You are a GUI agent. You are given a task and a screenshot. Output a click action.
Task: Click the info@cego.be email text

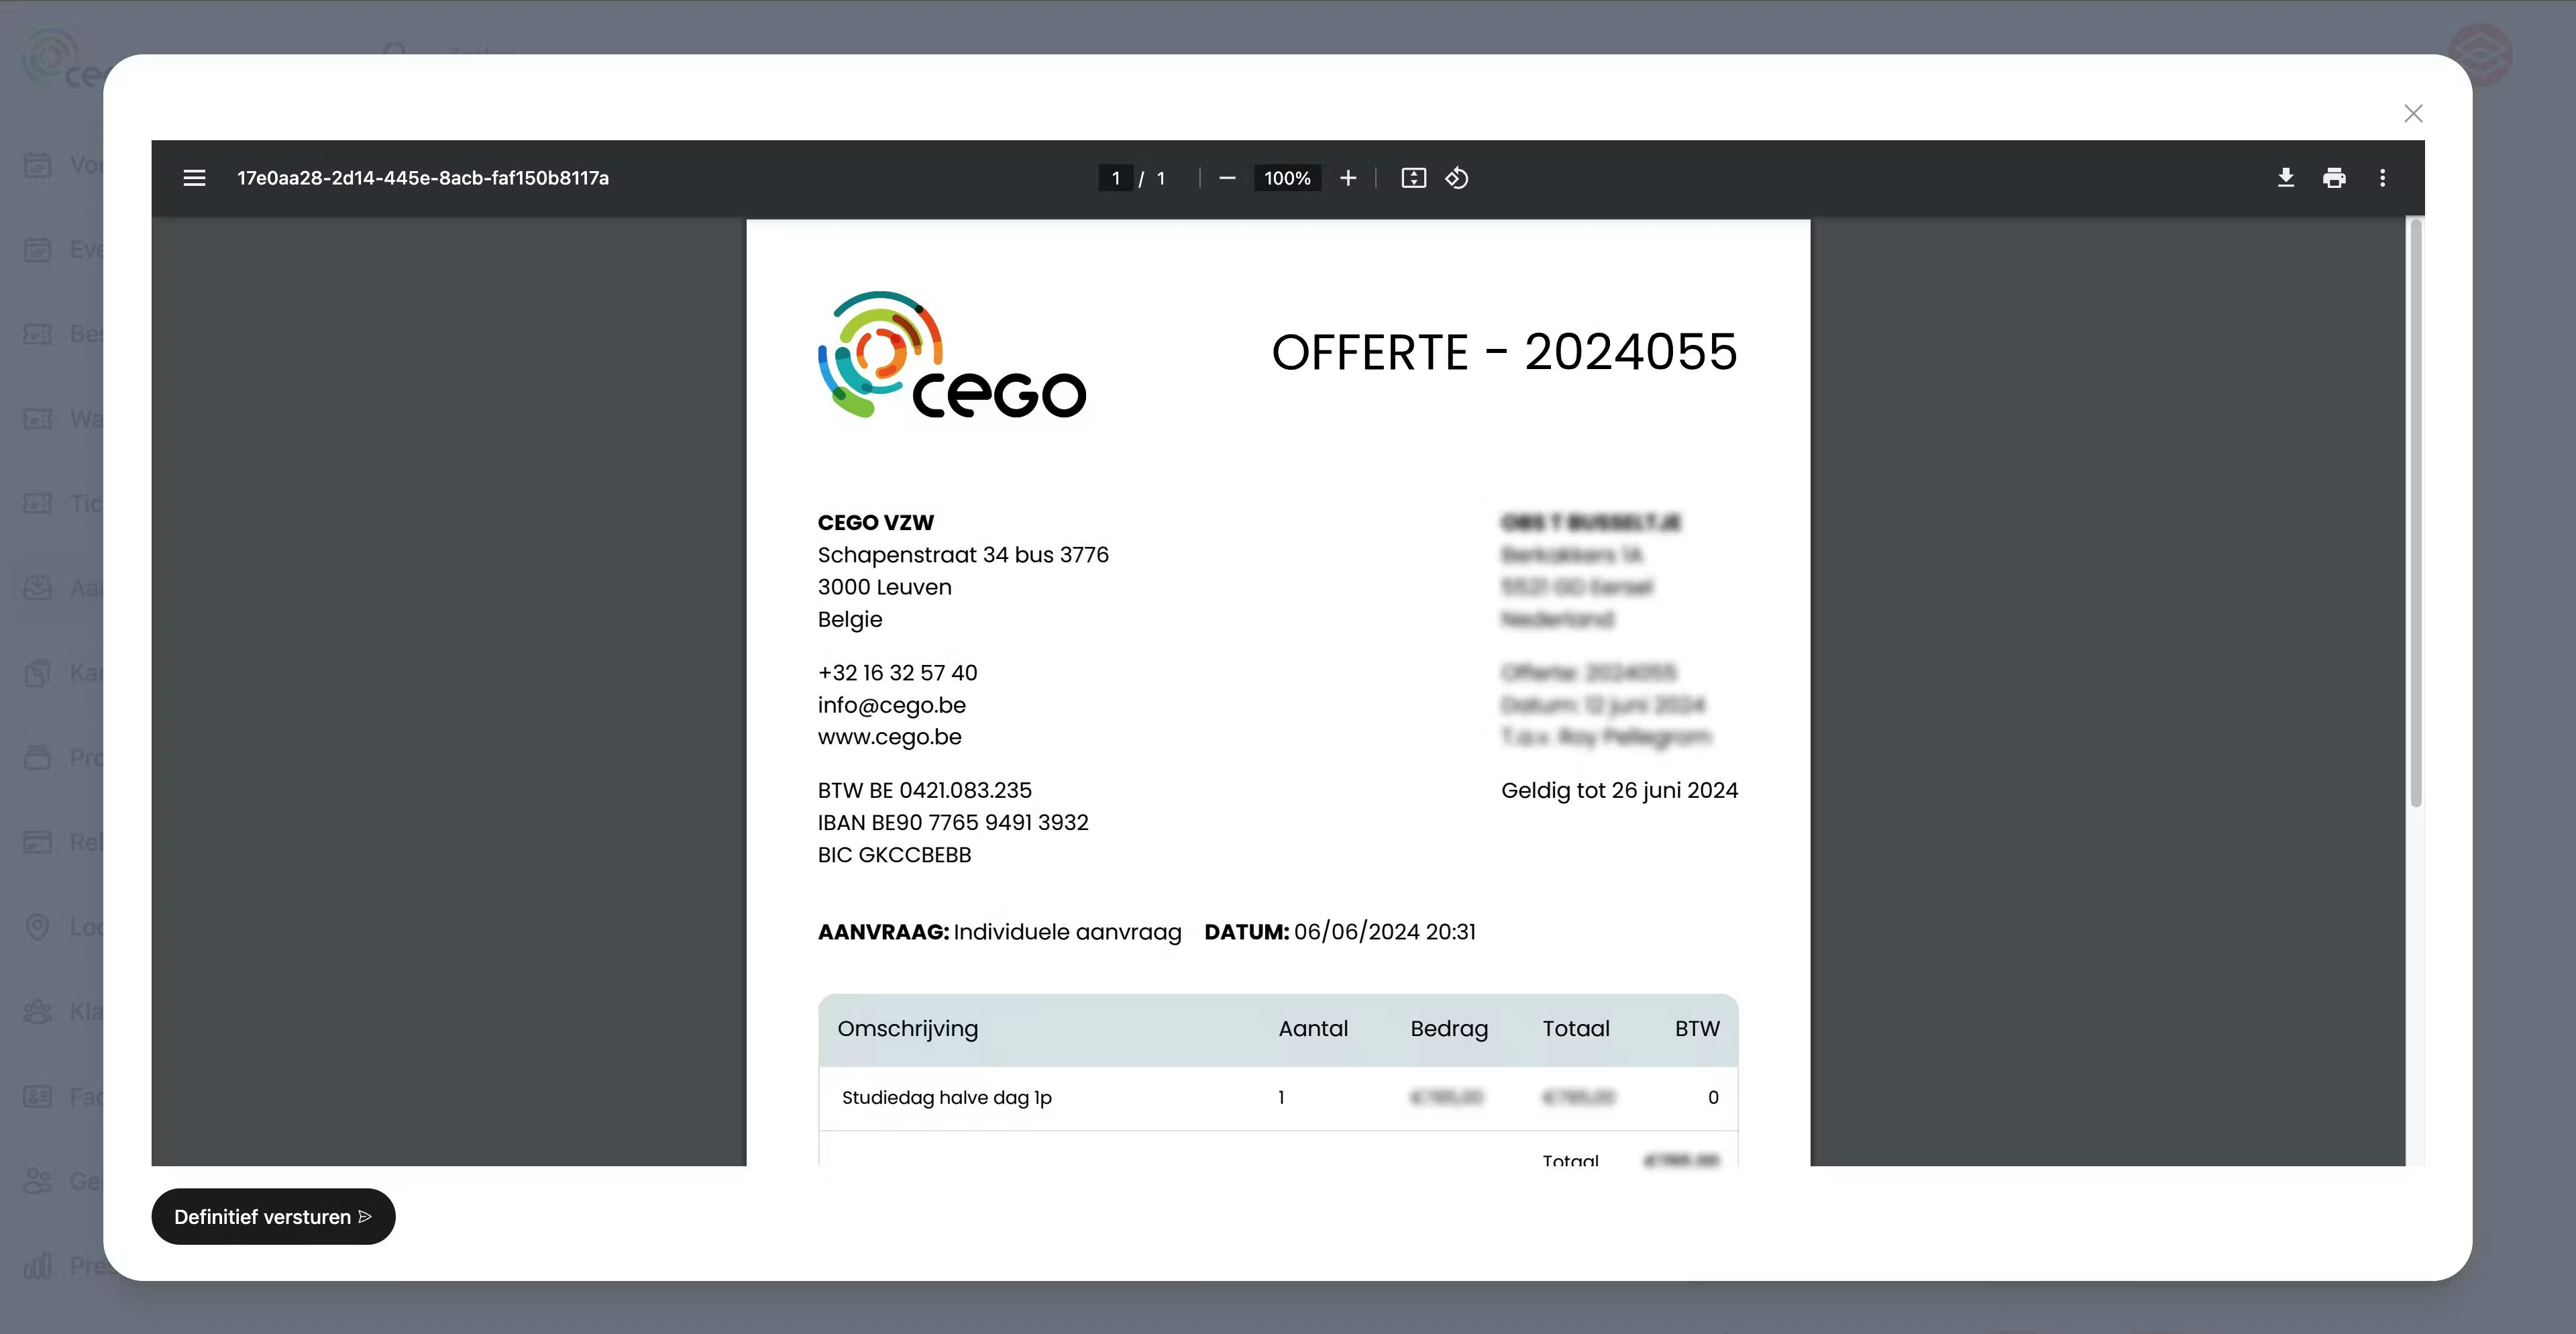891,705
